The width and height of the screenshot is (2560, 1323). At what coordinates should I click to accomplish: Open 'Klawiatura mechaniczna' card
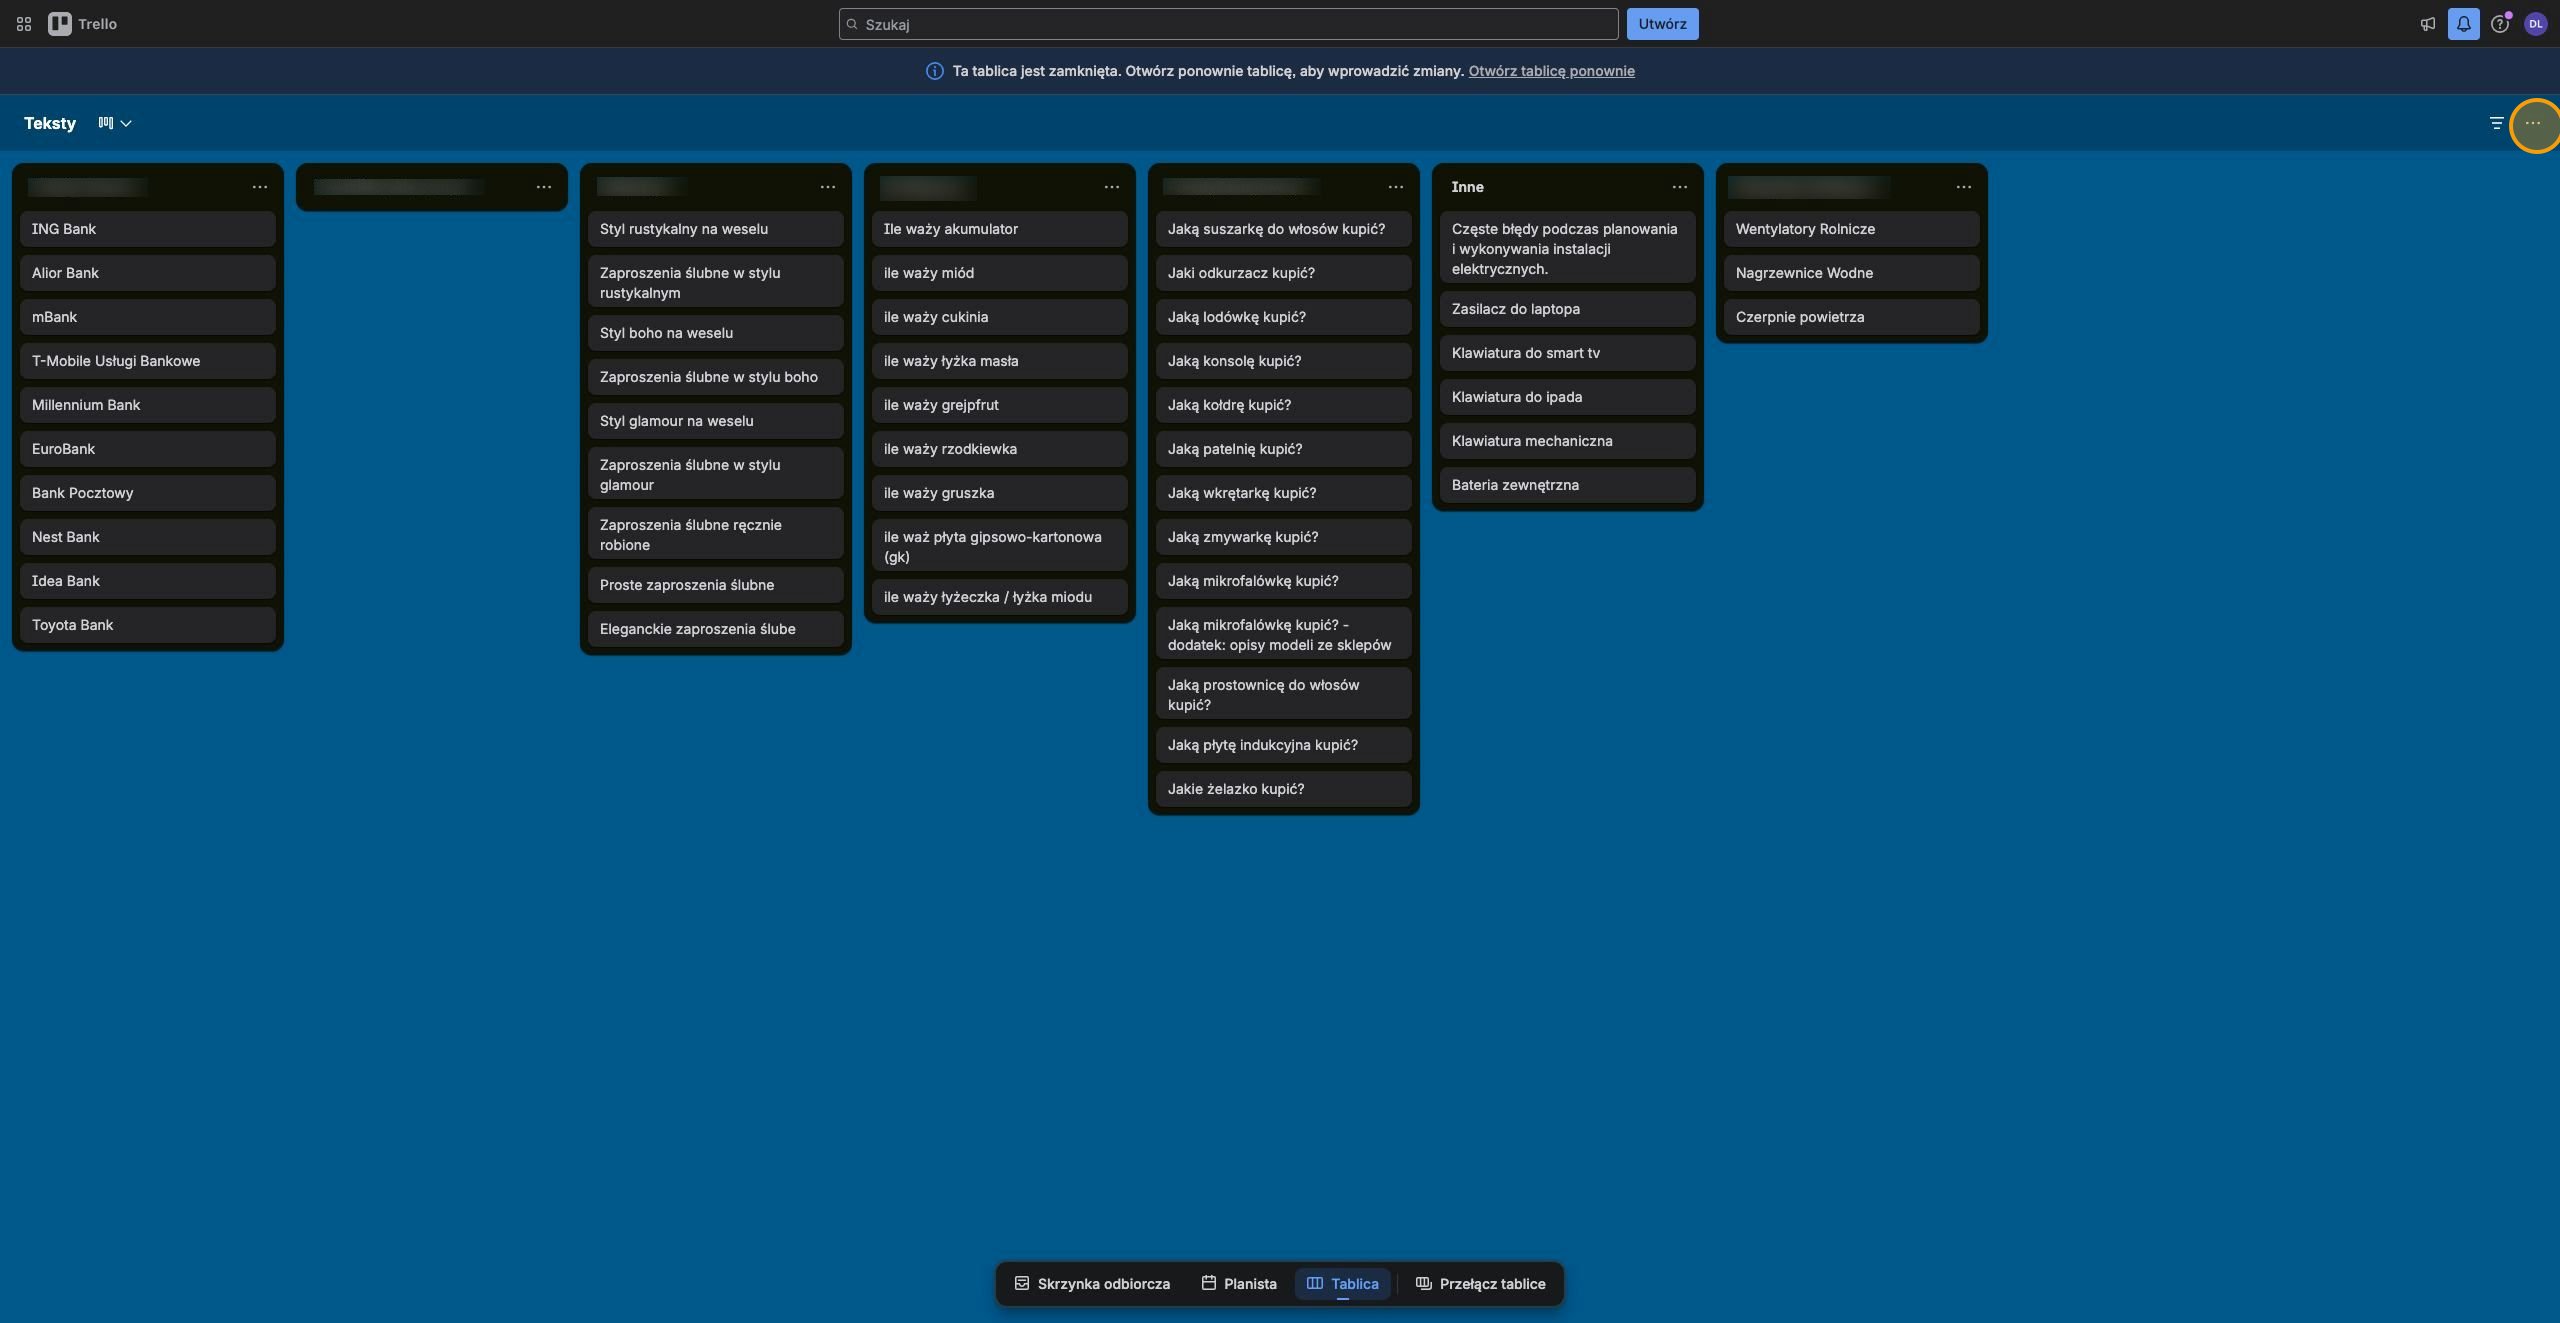pyautogui.click(x=1568, y=441)
